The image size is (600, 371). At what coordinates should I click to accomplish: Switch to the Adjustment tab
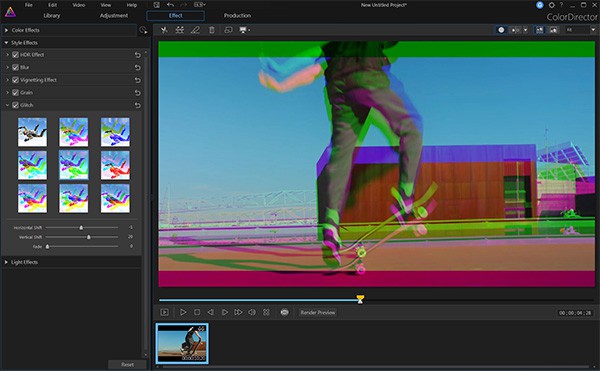[x=114, y=16]
